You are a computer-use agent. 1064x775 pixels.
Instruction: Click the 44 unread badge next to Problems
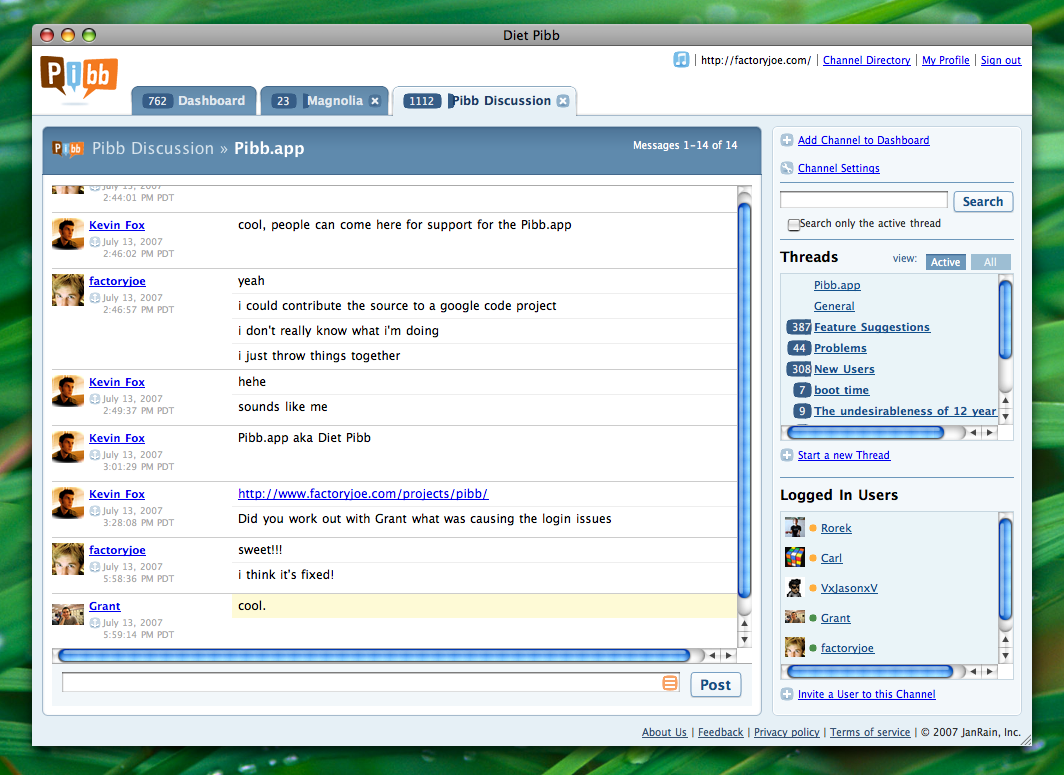click(x=799, y=348)
